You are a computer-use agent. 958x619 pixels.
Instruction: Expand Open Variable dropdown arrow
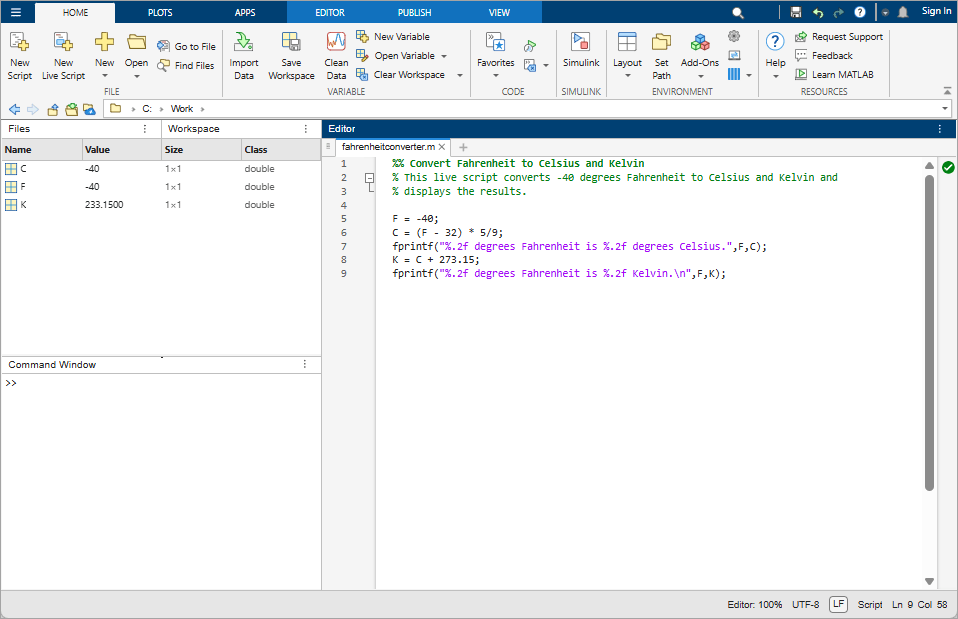(444, 56)
